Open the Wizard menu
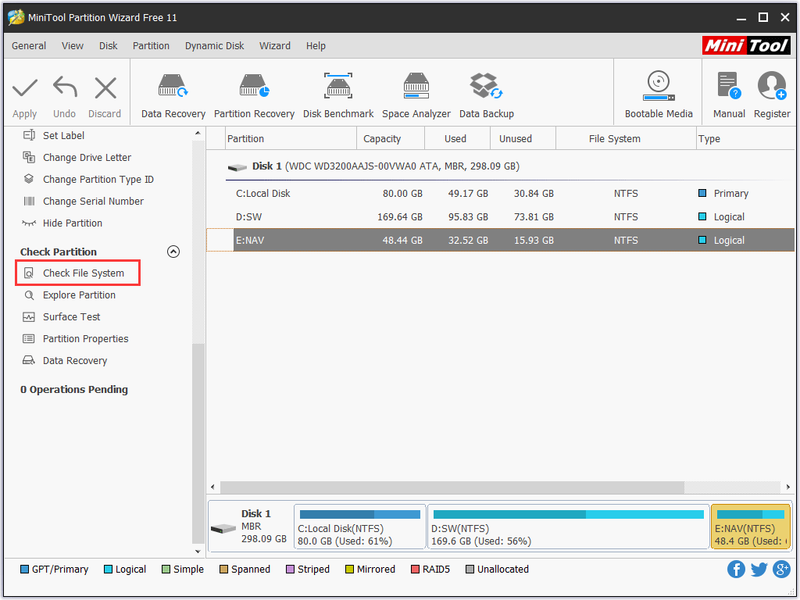Image resolution: width=800 pixels, height=600 pixels. (x=274, y=46)
